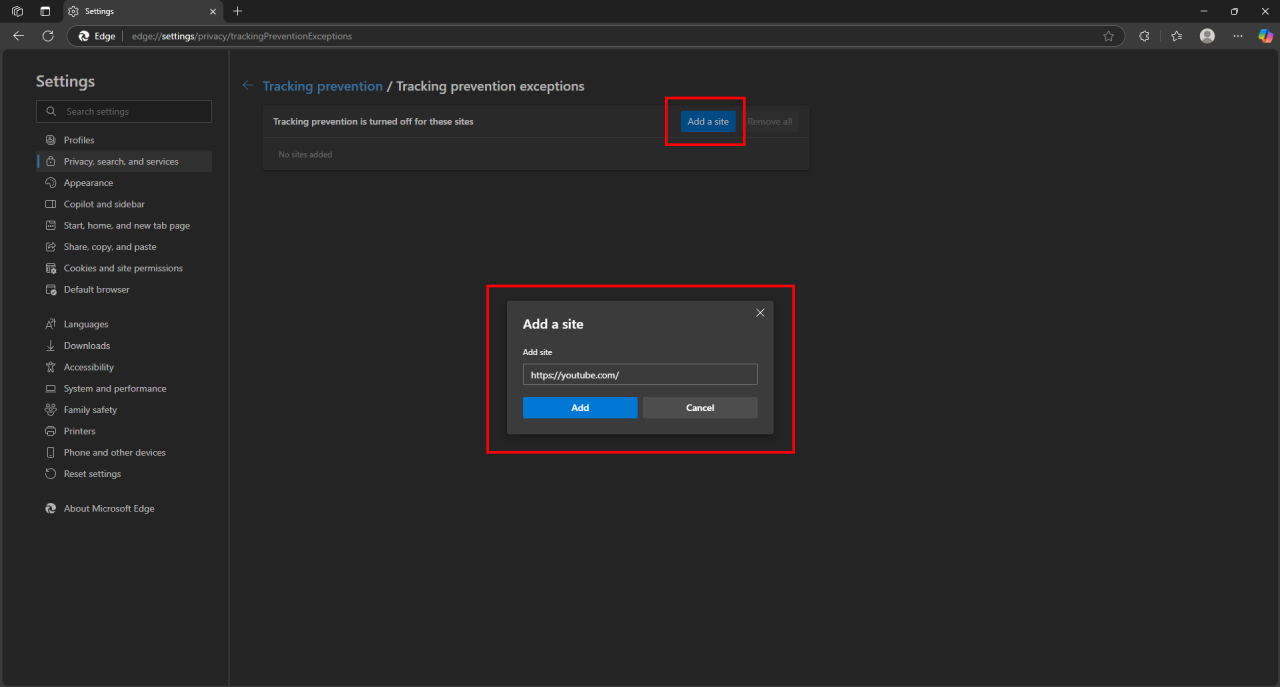Image resolution: width=1280 pixels, height=687 pixels.
Task: Open Cookies and site permissions
Action: 124,268
